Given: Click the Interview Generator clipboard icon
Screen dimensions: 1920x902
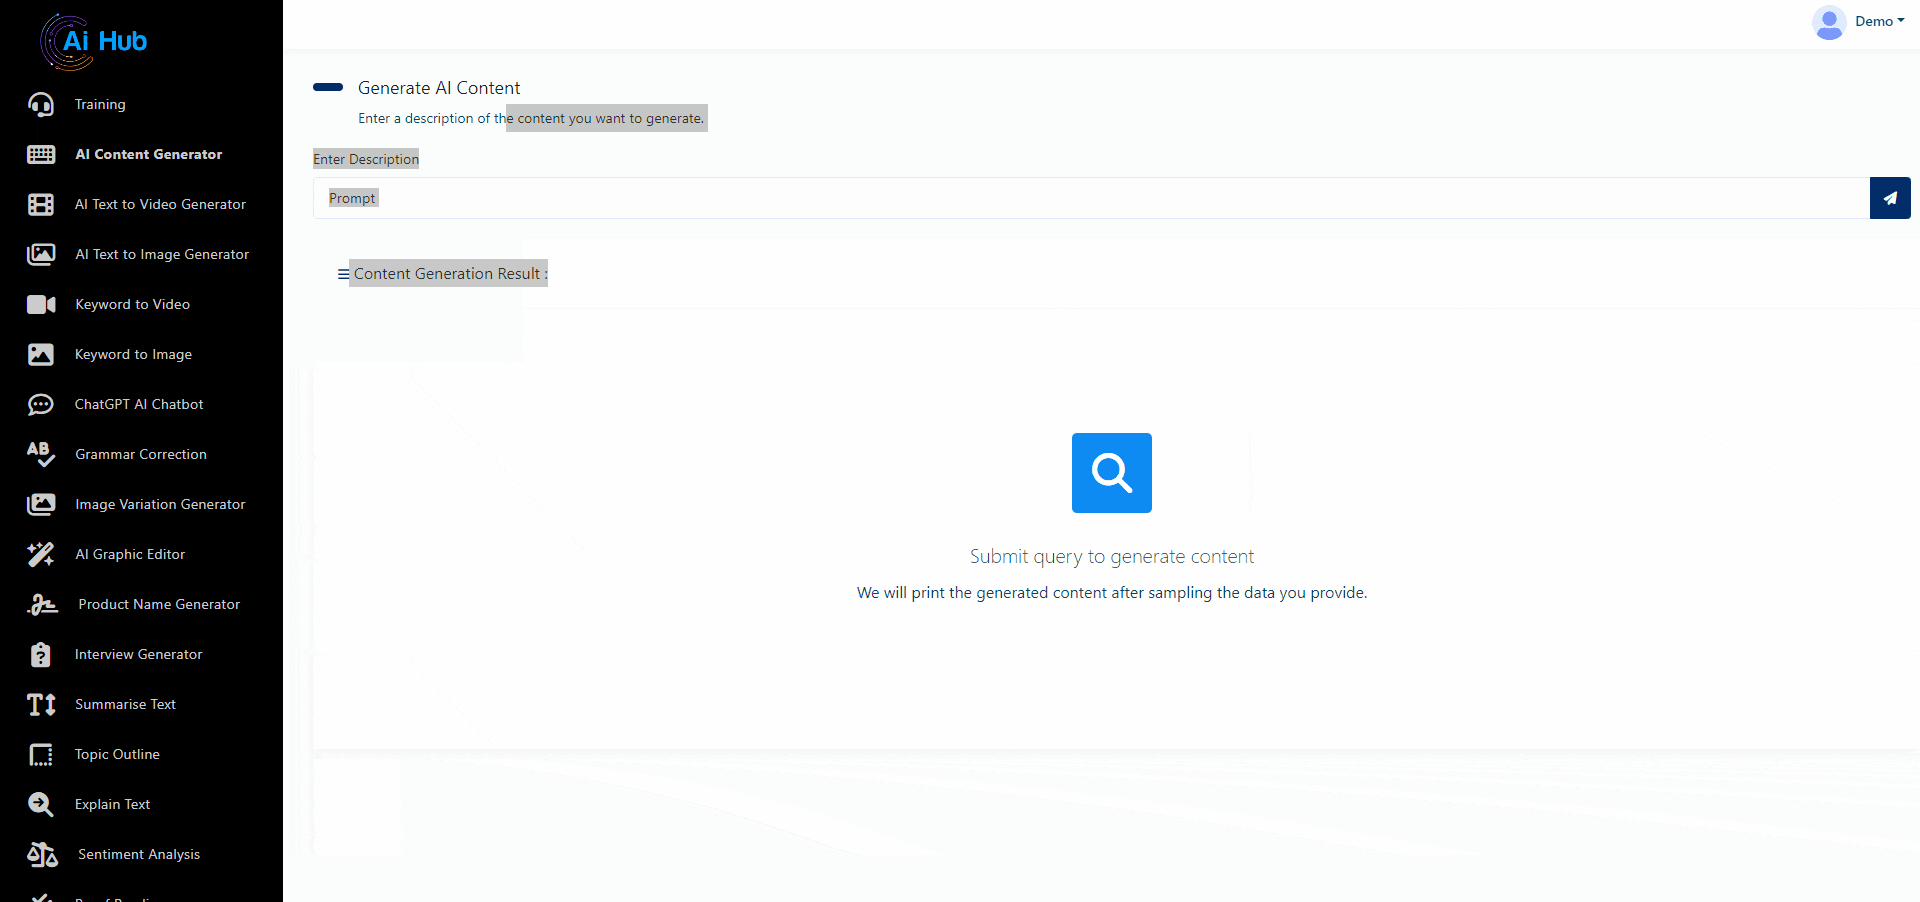Looking at the screenshot, I should pyautogui.click(x=41, y=654).
